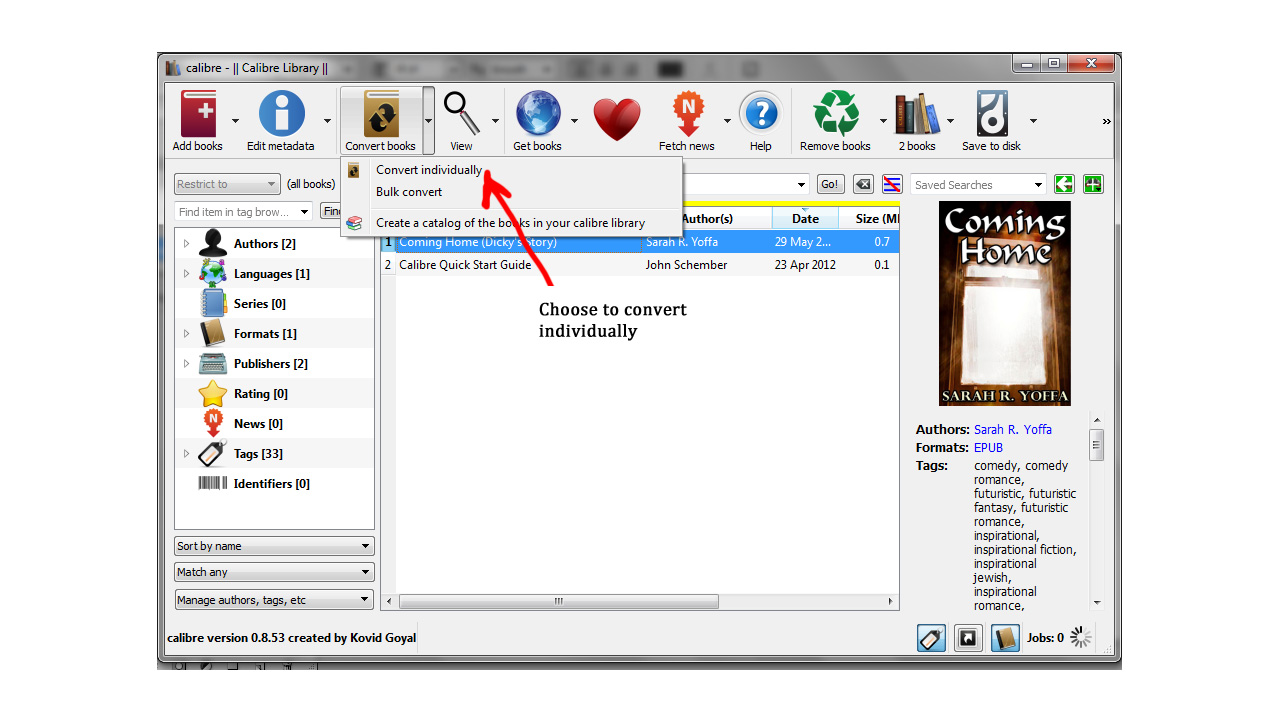1280x720 pixels.
Task: Click the Jobs spinner indicator
Action: point(1081,637)
